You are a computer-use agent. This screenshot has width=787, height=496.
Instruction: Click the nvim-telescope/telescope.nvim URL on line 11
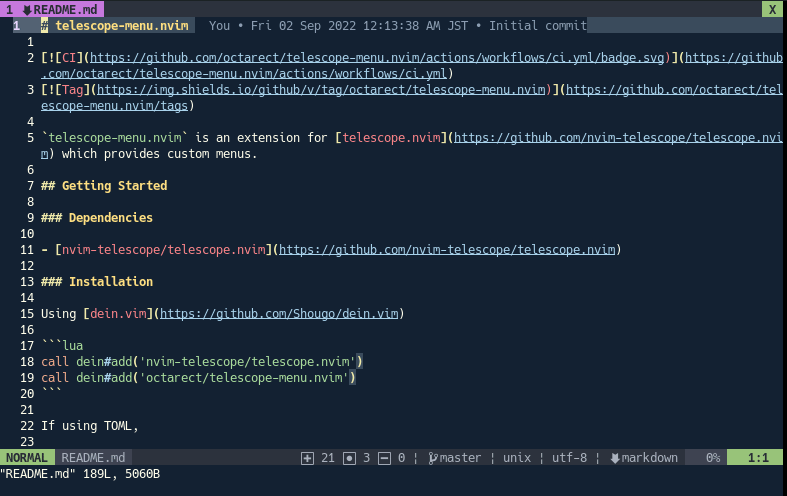(x=447, y=250)
